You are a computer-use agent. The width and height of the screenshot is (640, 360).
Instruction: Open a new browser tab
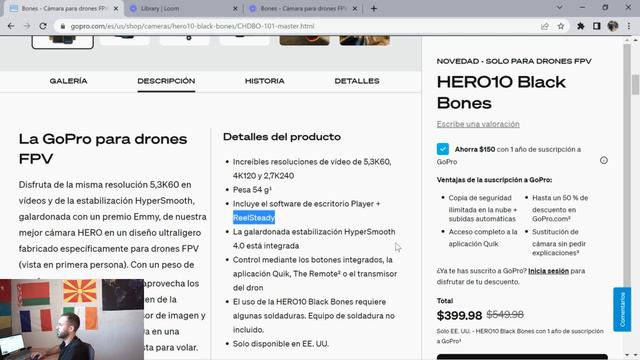[x=374, y=9]
